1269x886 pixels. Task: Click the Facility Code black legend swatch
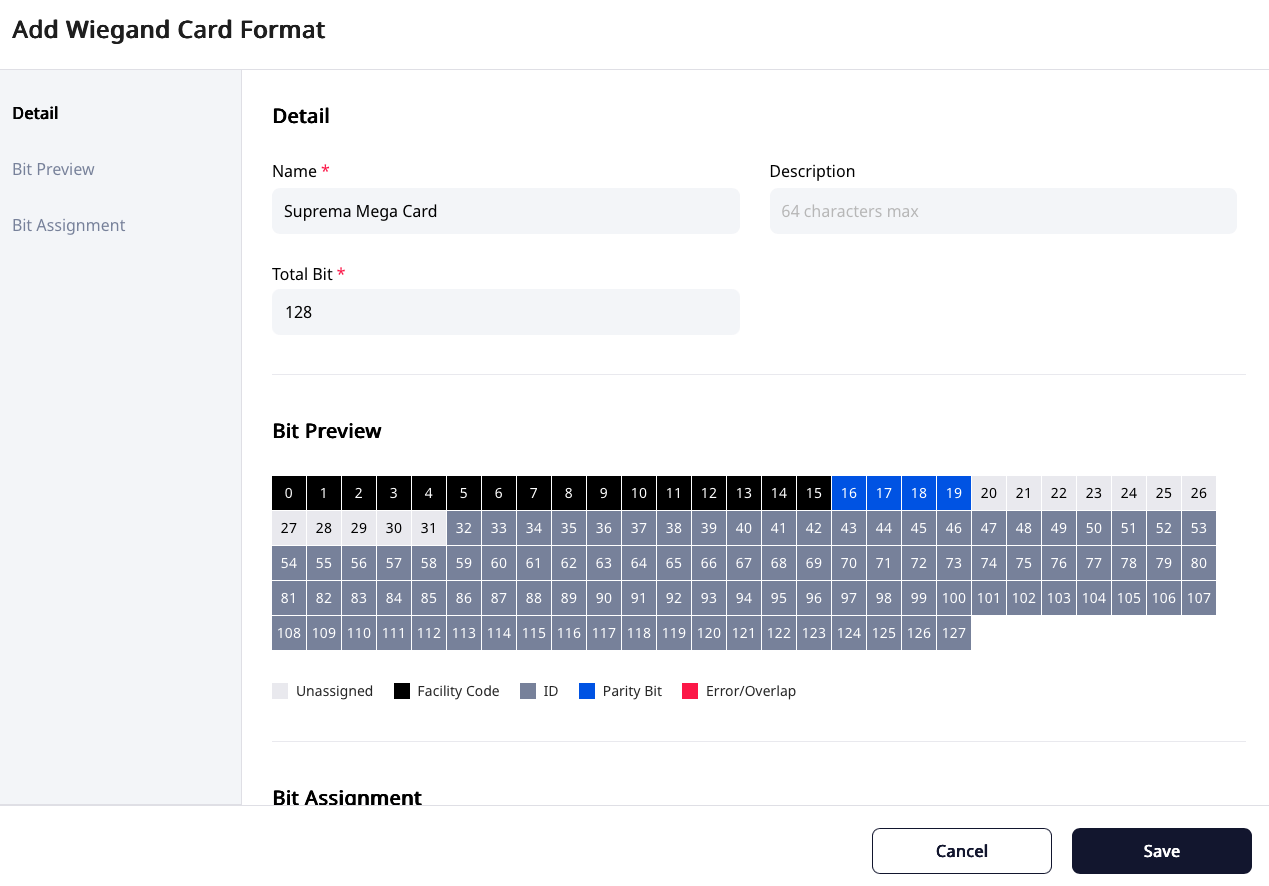[402, 691]
